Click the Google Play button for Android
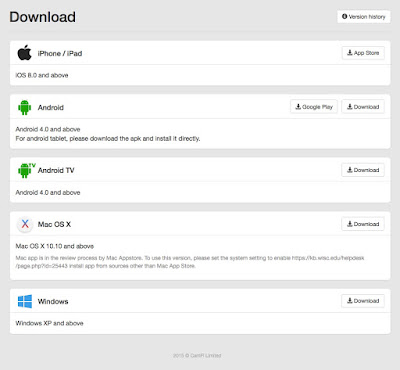This screenshot has height=370, width=400. click(x=314, y=107)
